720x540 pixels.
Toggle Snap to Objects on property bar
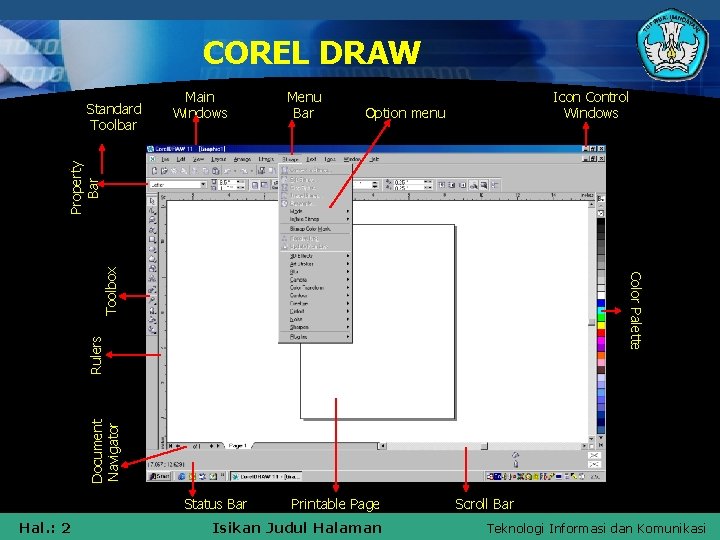[x=462, y=185]
